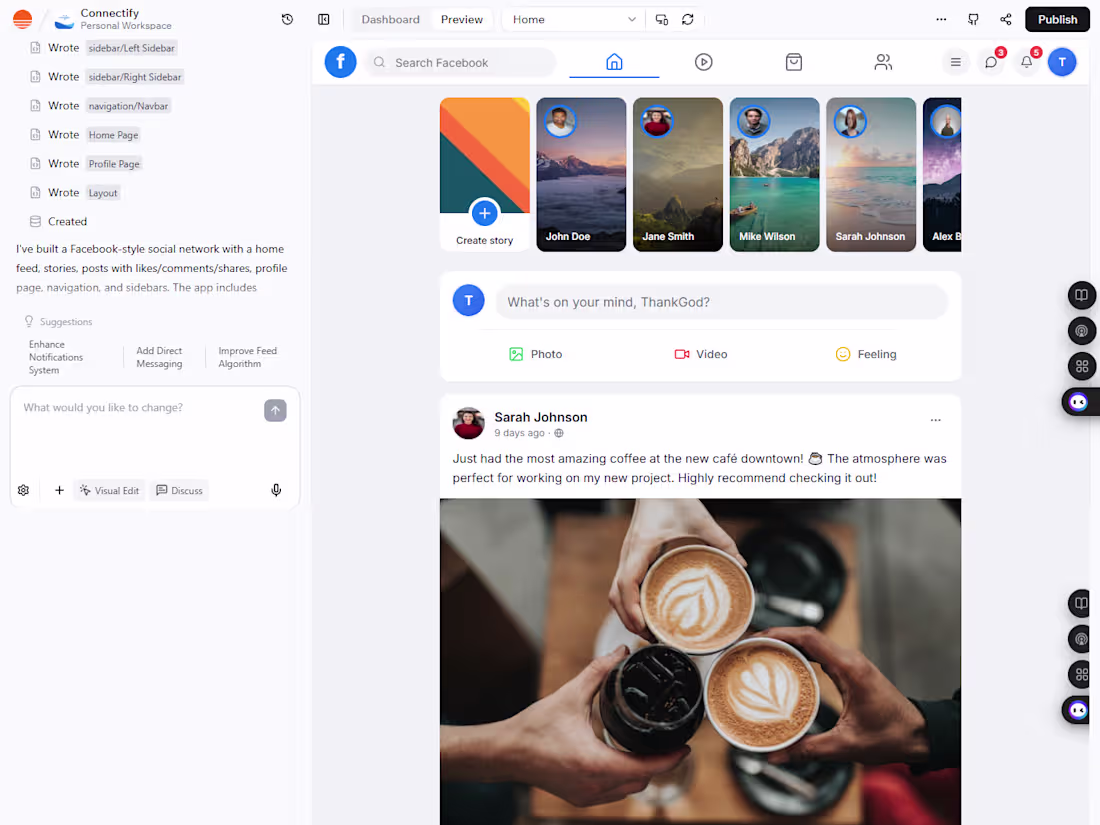Click Sarah Johnson's post avatar photo
The width and height of the screenshot is (1100, 825).
469,424
